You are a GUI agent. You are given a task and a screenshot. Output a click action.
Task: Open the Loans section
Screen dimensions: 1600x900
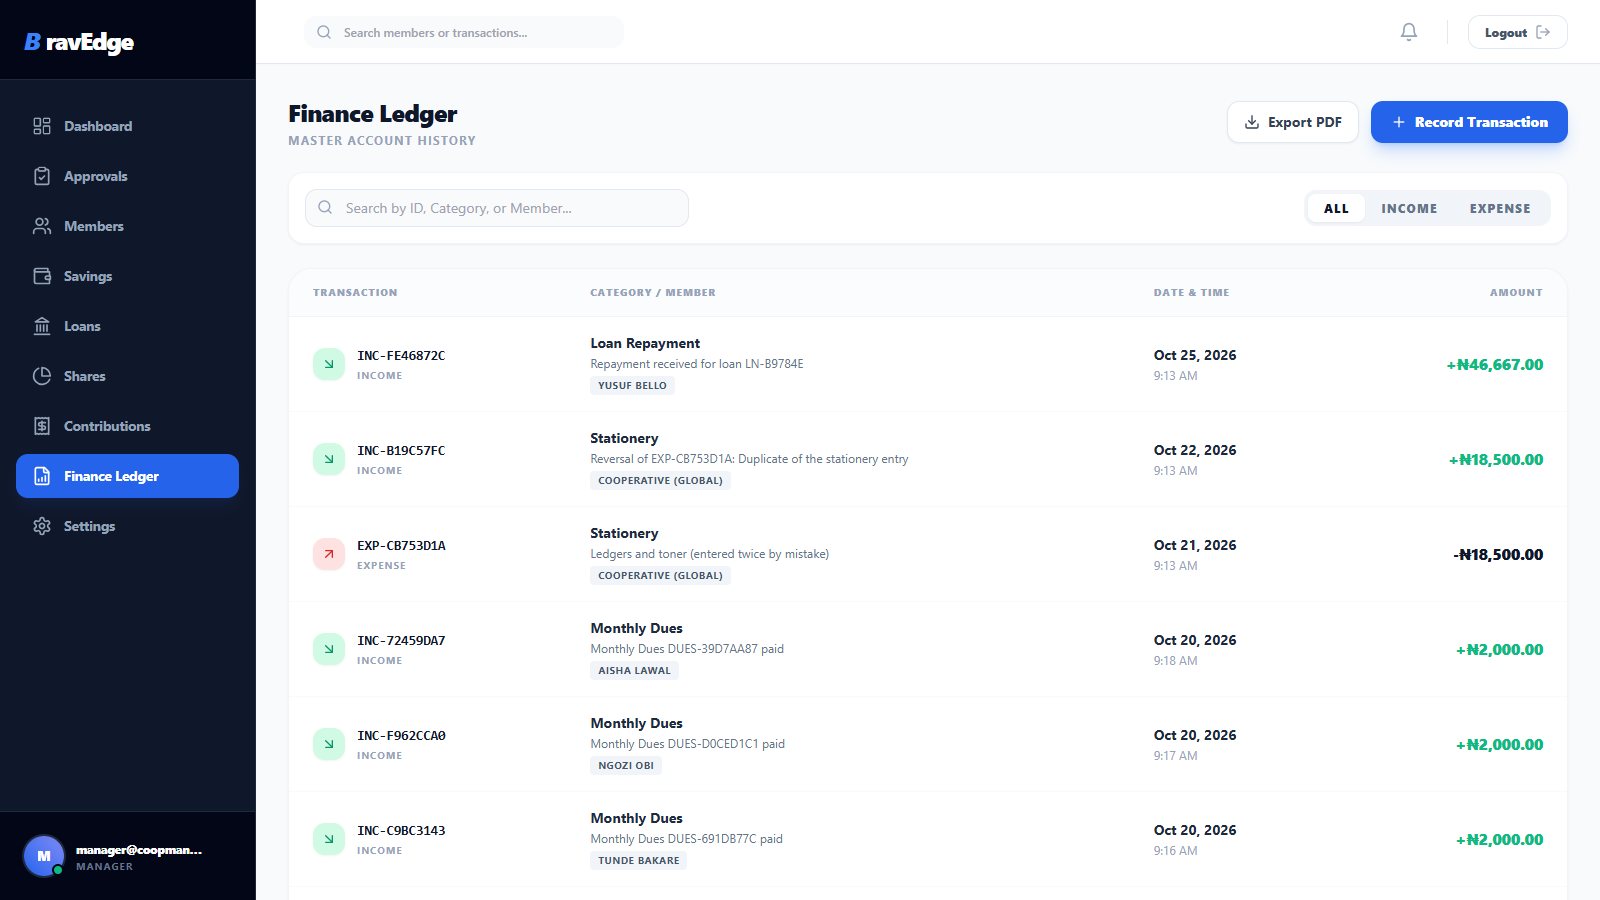click(x=127, y=326)
